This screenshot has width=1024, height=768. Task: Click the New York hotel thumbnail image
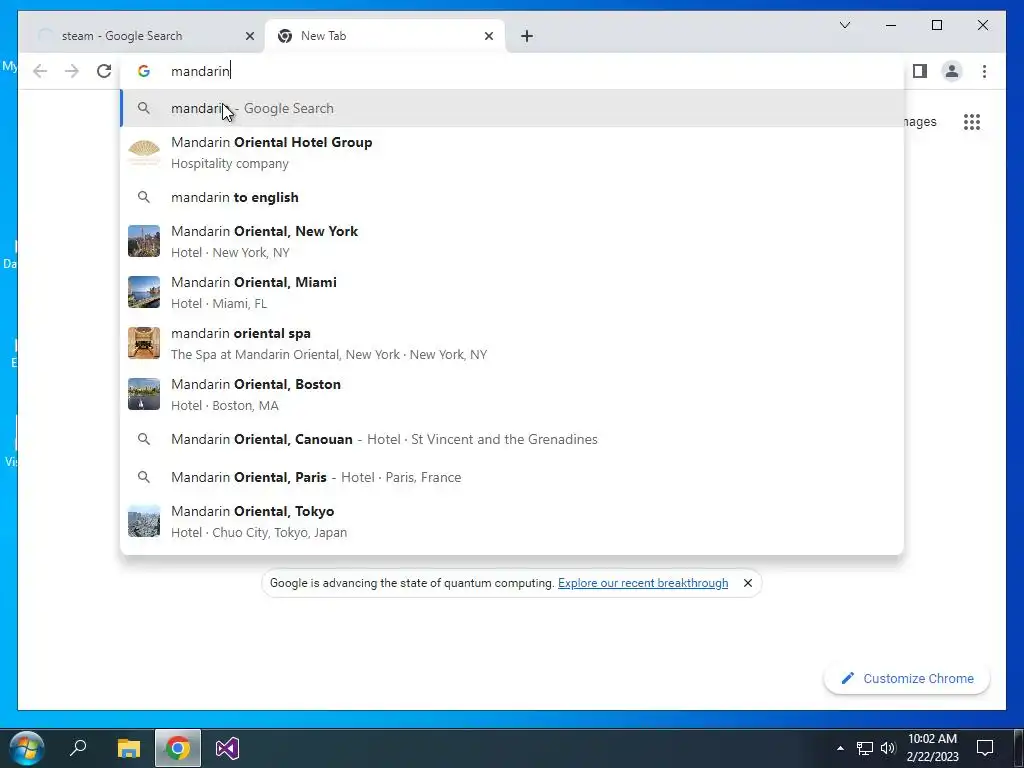144,241
